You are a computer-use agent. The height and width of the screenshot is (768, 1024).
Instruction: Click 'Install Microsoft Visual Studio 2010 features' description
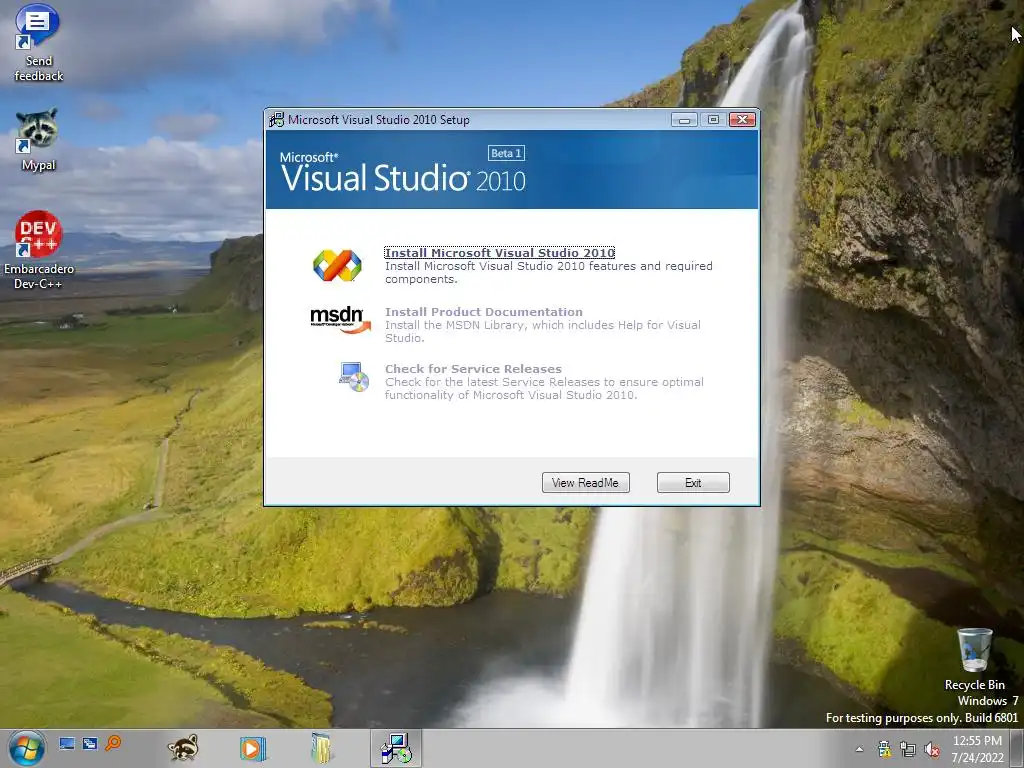[x=549, y=272]
